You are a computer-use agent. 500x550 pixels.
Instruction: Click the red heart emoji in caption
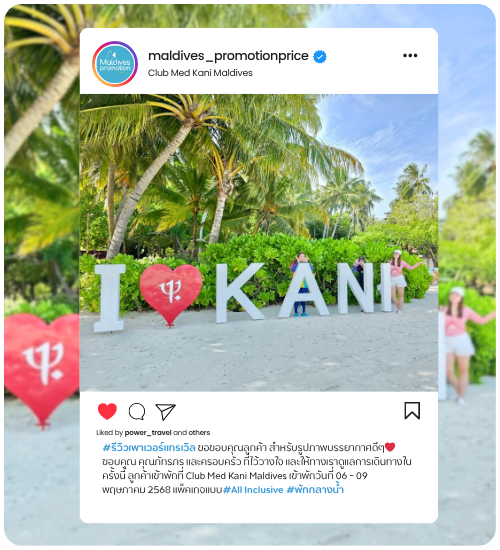click(390, 447)
